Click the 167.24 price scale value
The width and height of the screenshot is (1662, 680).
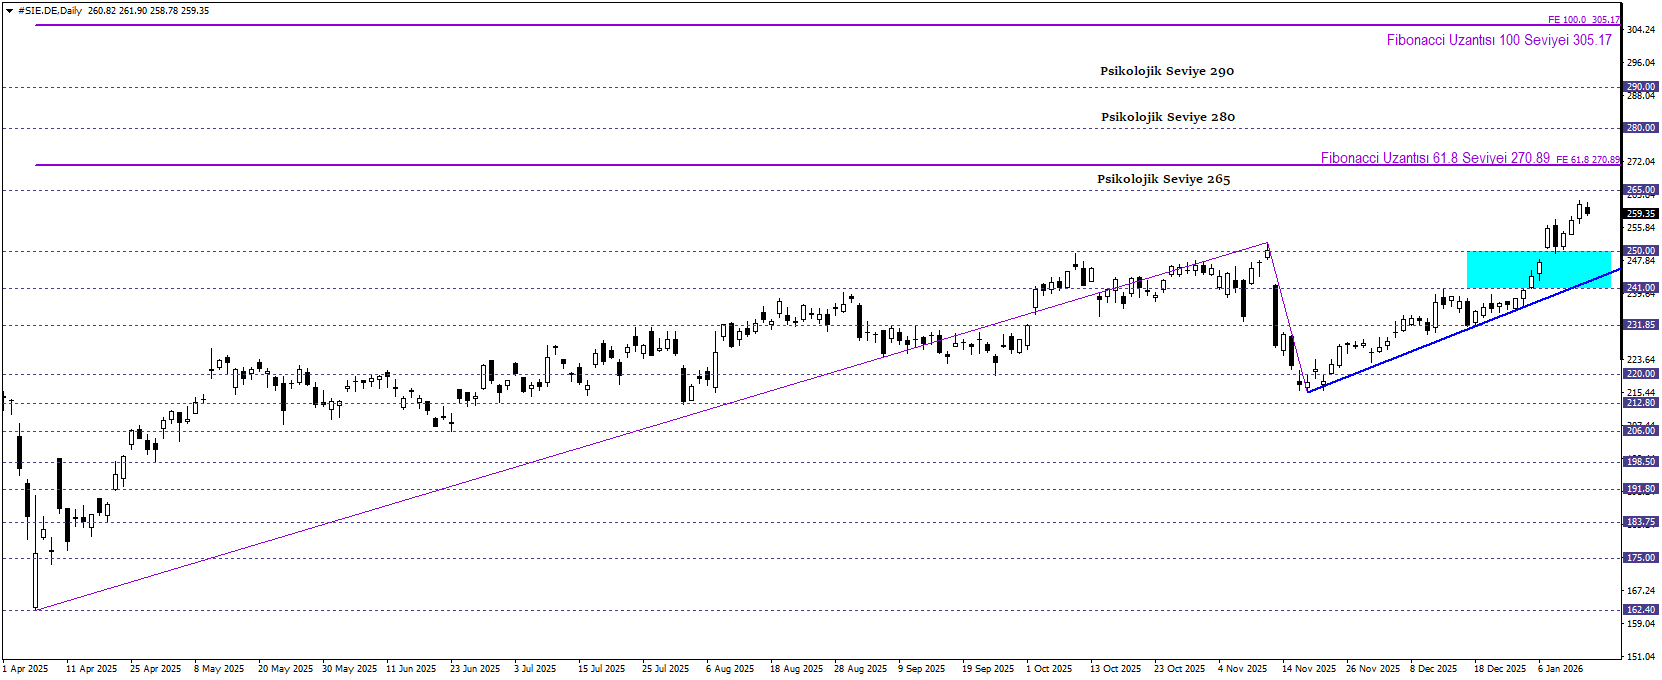1641,591
